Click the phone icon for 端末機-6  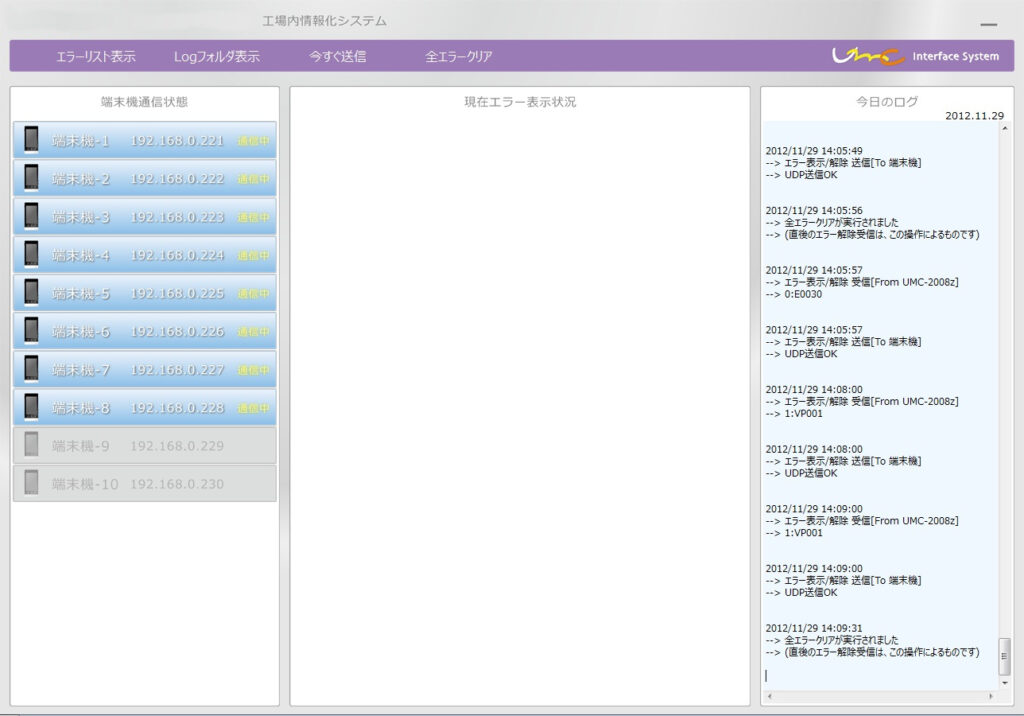(32, 331)
